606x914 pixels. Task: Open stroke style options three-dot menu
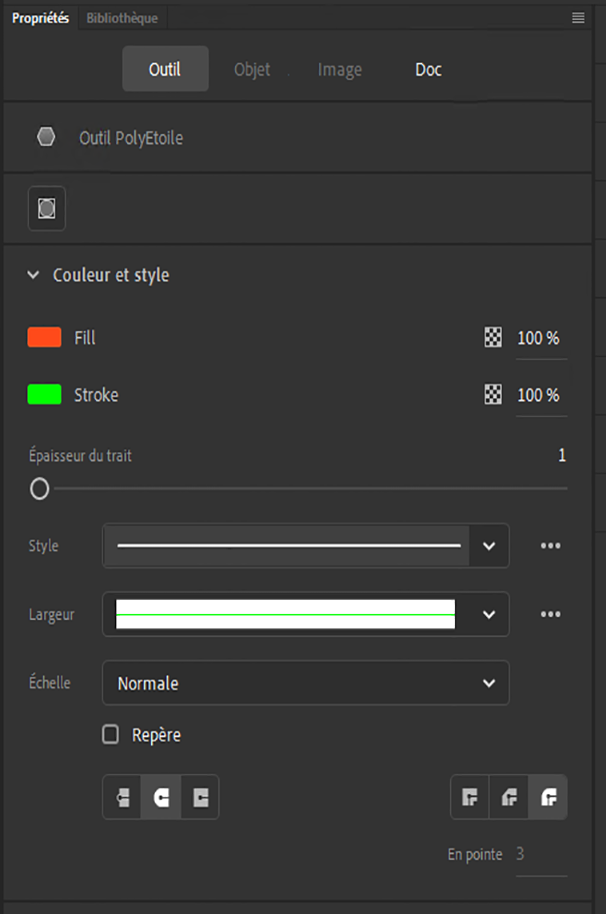[x=550, y=546]
